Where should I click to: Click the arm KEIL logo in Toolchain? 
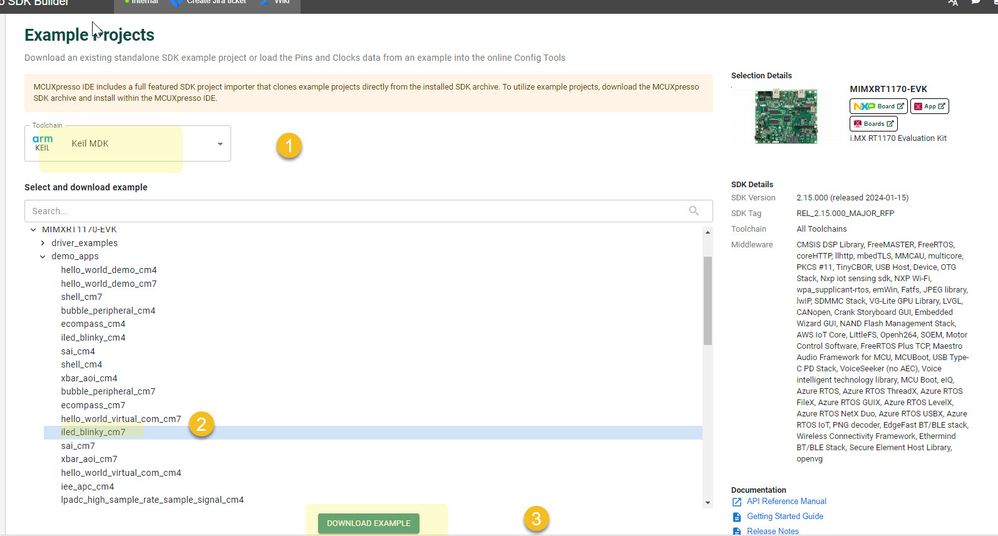click(43, 143)
